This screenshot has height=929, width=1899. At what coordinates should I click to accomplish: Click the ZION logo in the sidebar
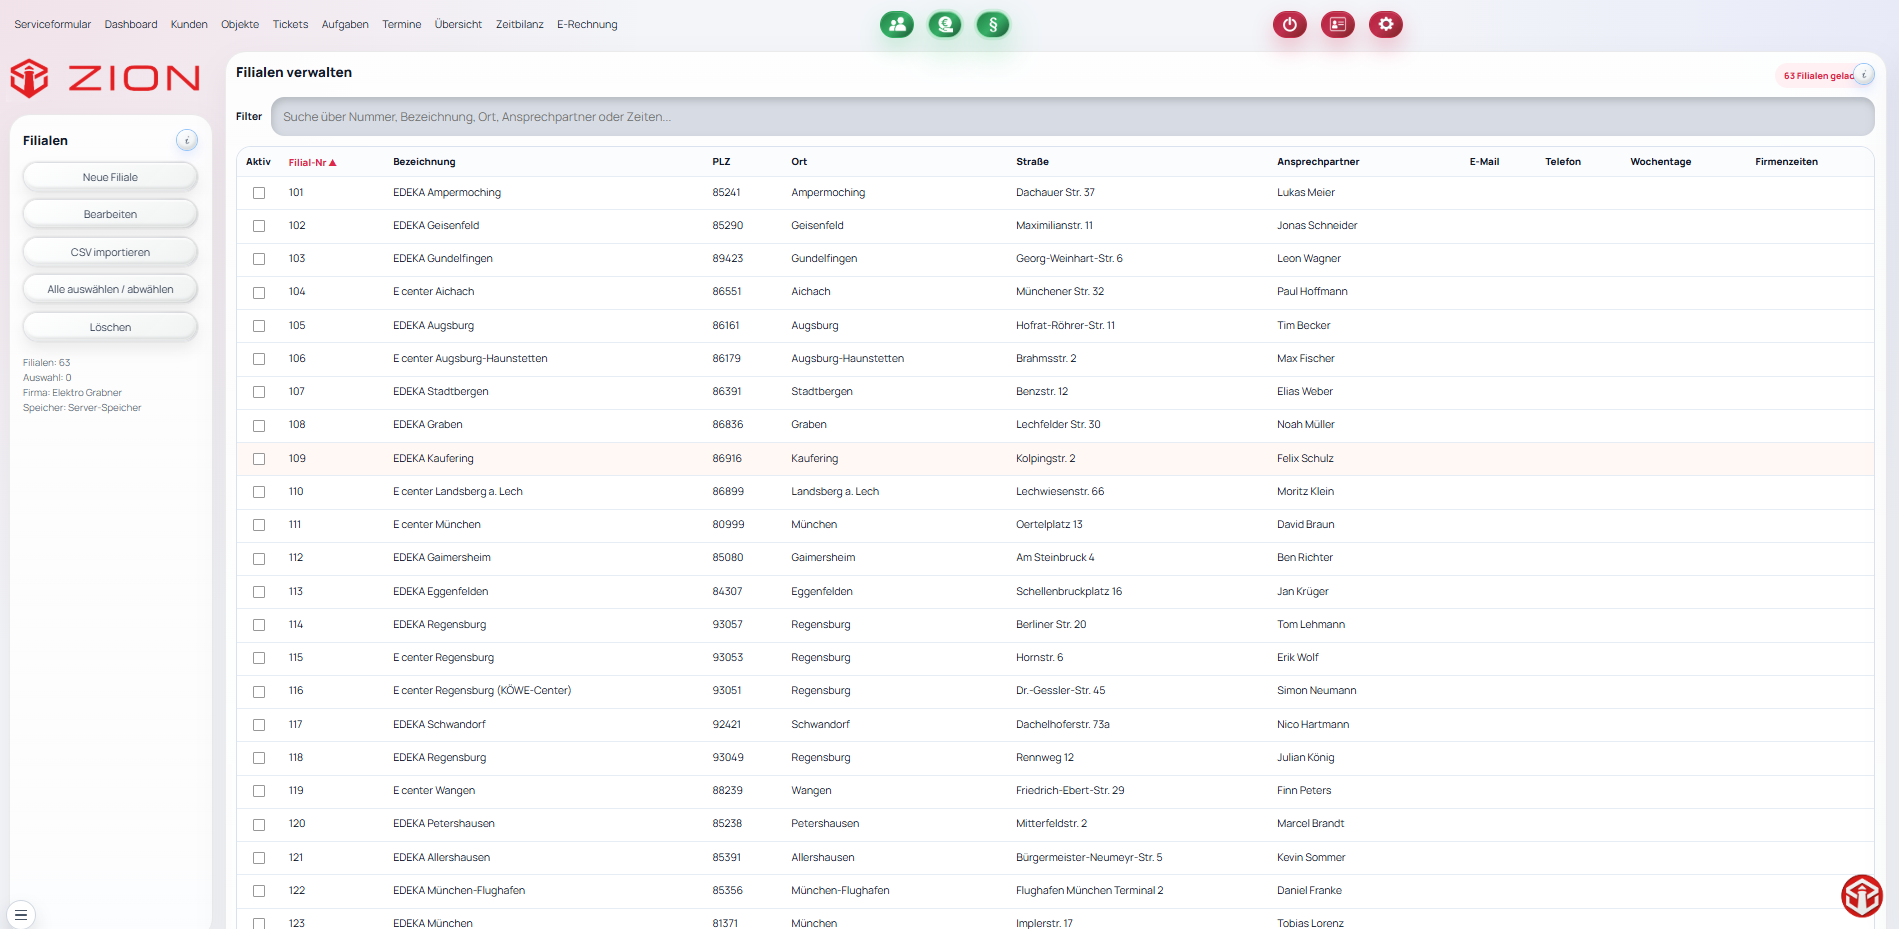pos(105,78)
